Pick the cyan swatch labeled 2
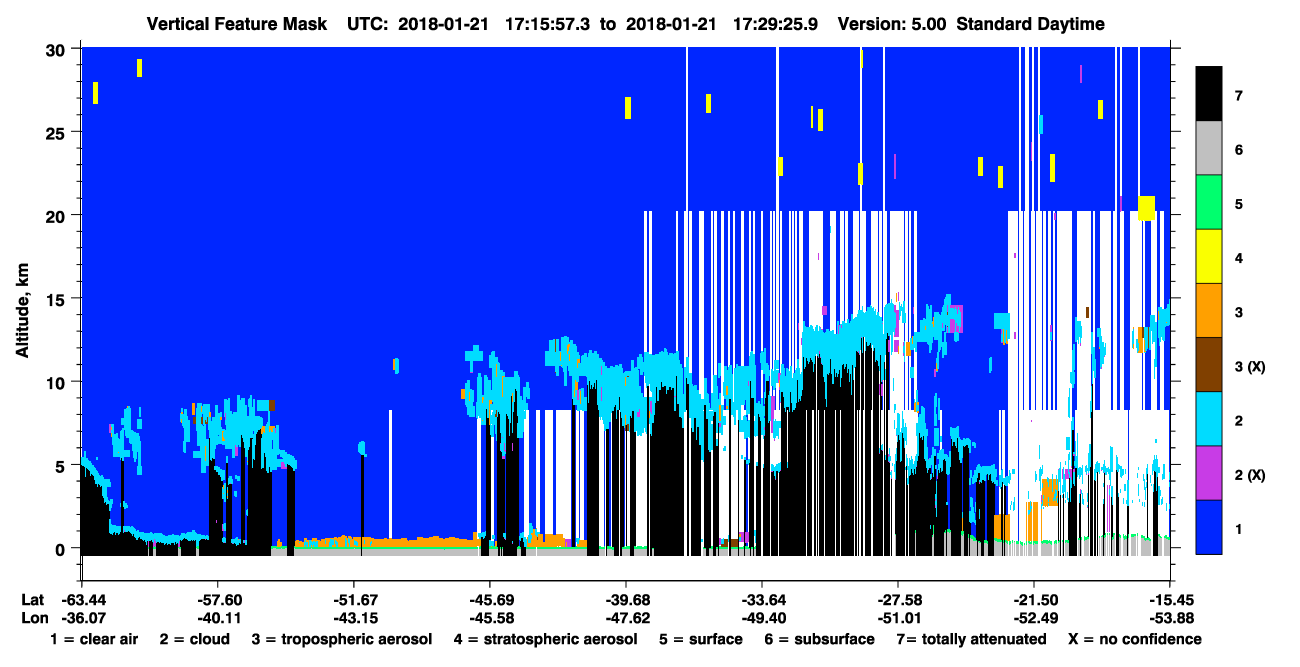 (x=1209, y=419)
